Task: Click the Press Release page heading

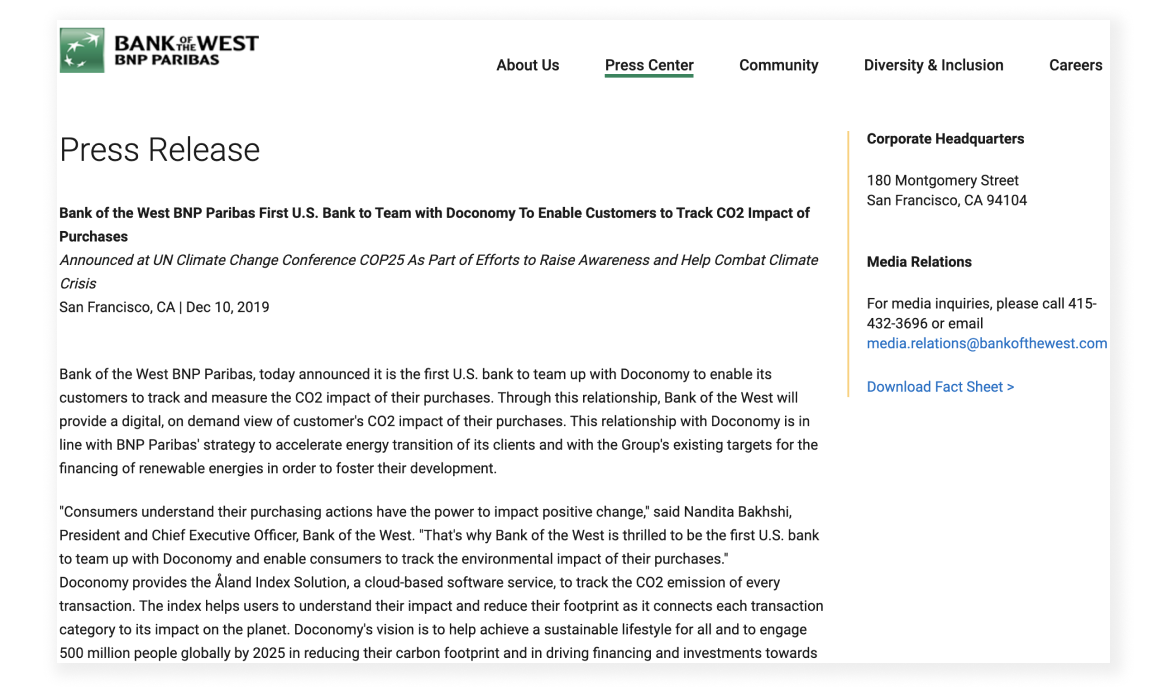Action: tap(159, 150)
